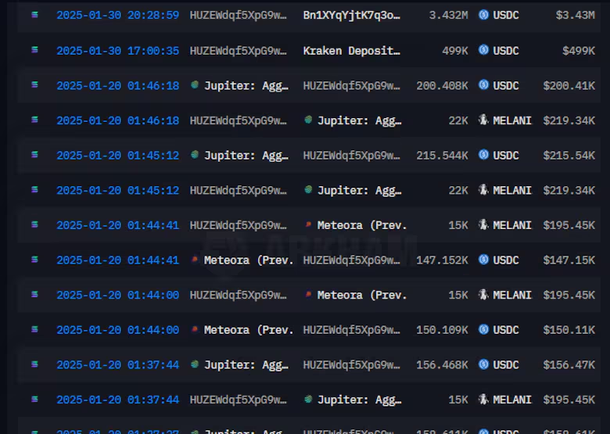The width and height of the screenshot is (610, 434).
Task: Select the $156.47K value cell
Action: (569, 365)
